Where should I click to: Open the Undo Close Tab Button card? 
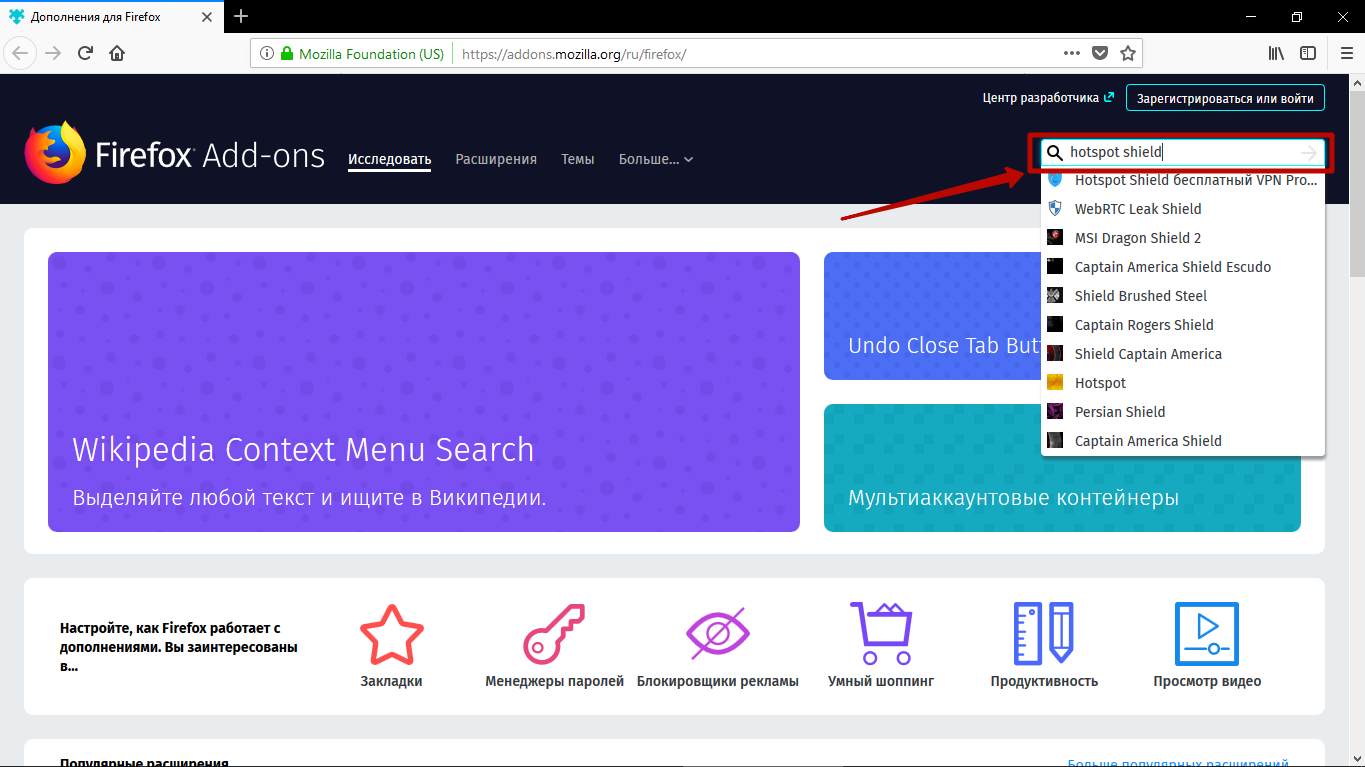point(933,316)
